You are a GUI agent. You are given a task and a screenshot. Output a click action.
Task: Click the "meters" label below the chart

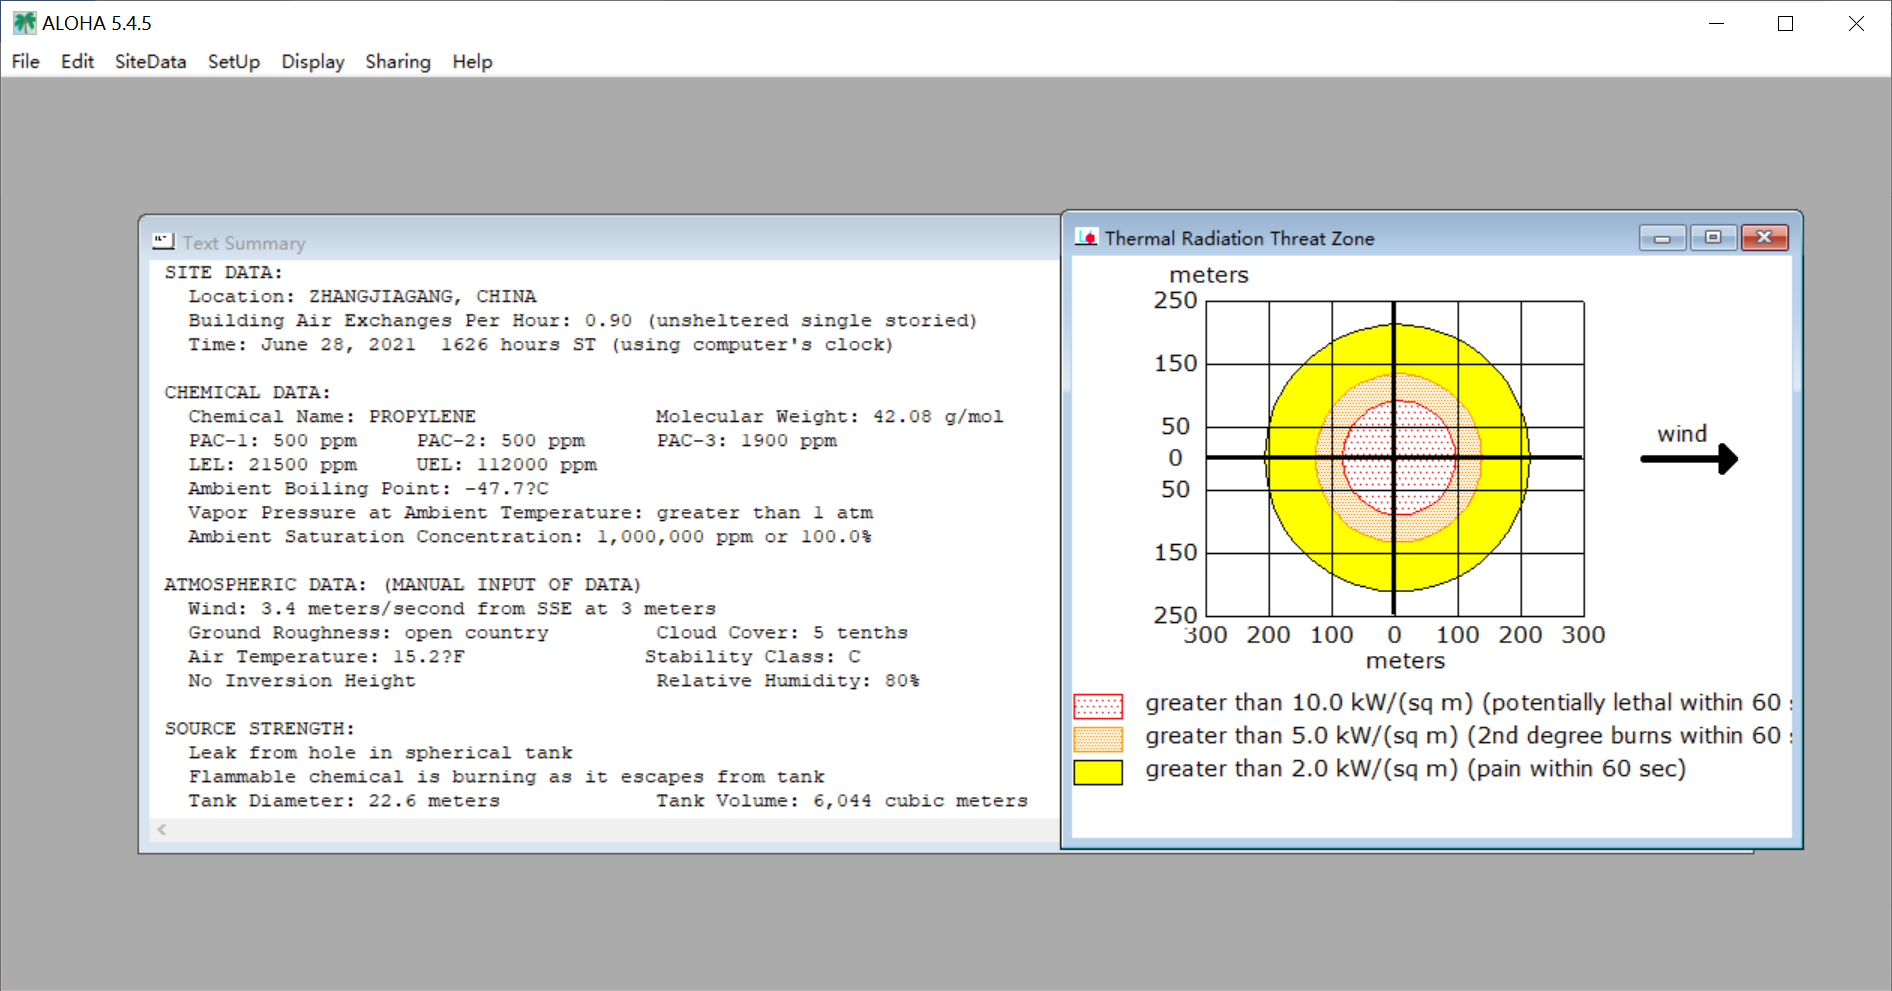pos(1405,661)
